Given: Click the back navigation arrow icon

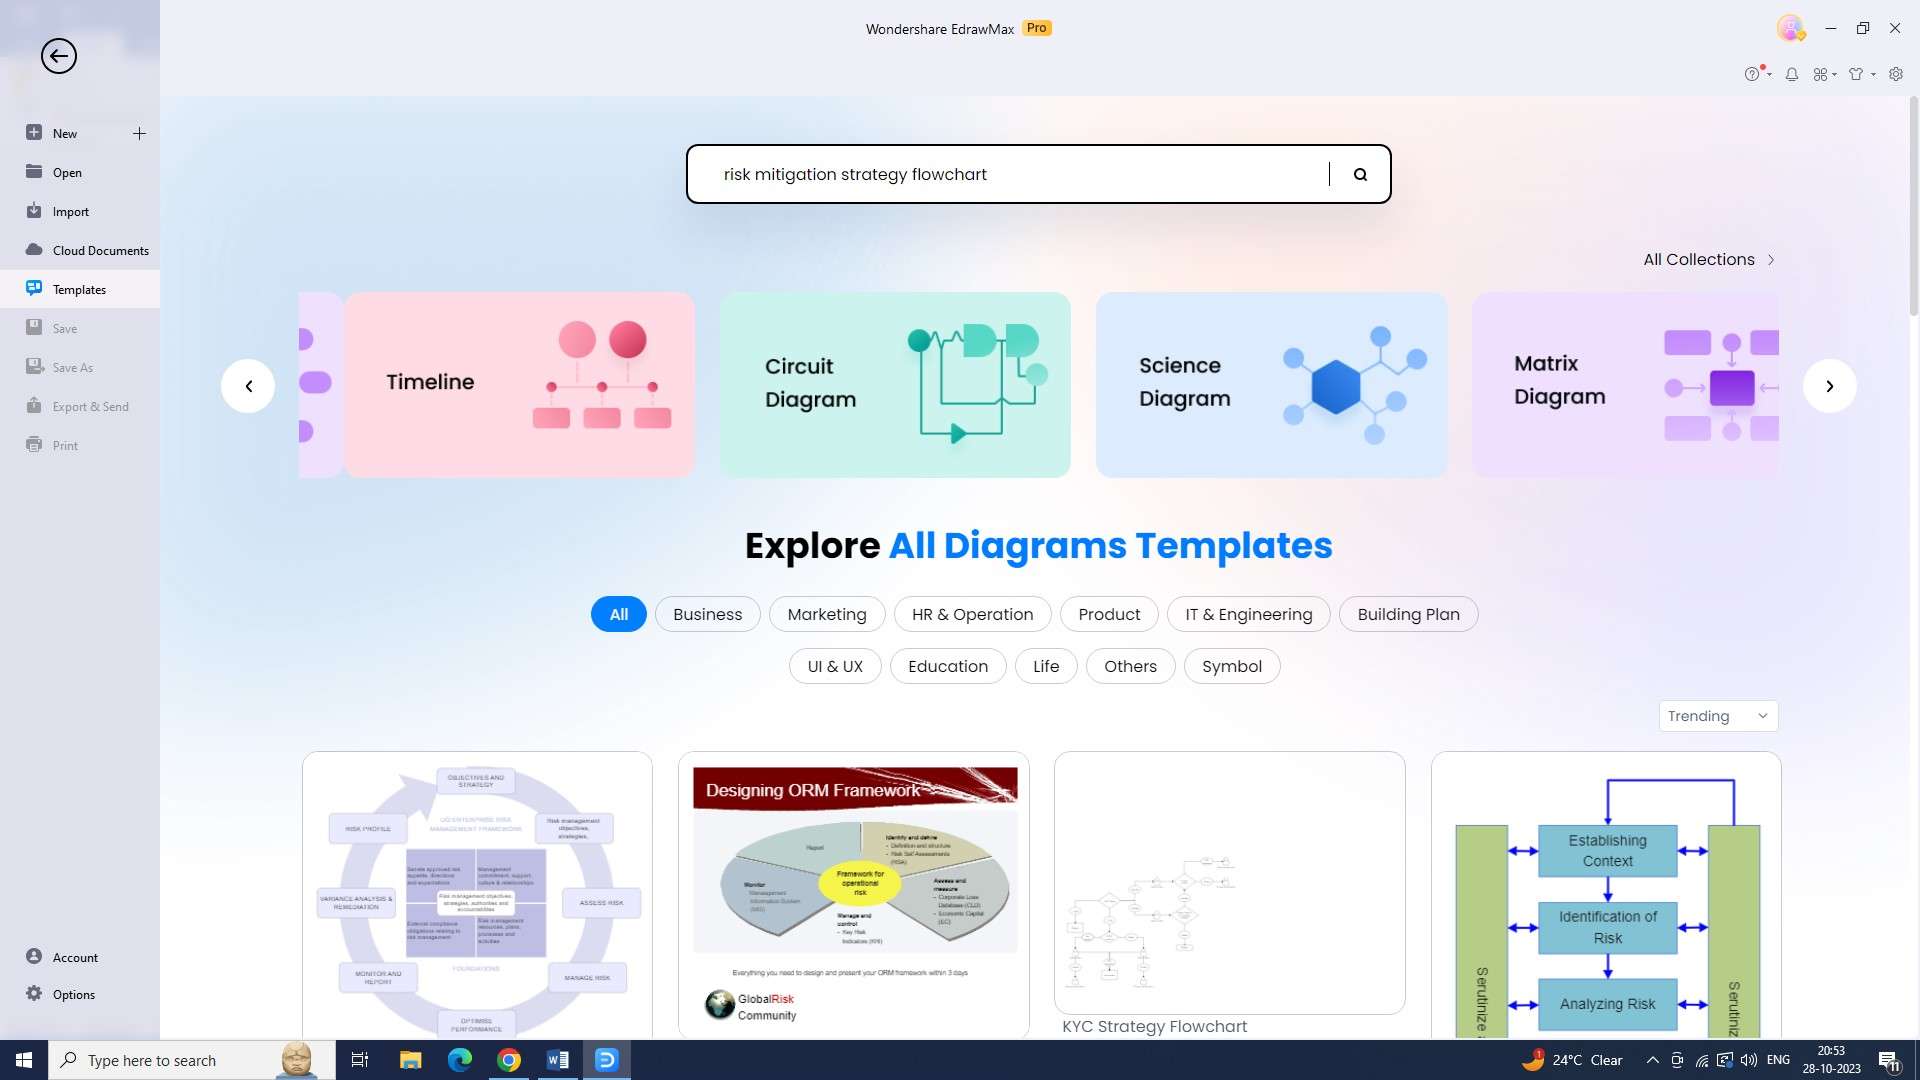Looking at the screenshot, I should tap(58, 55).
